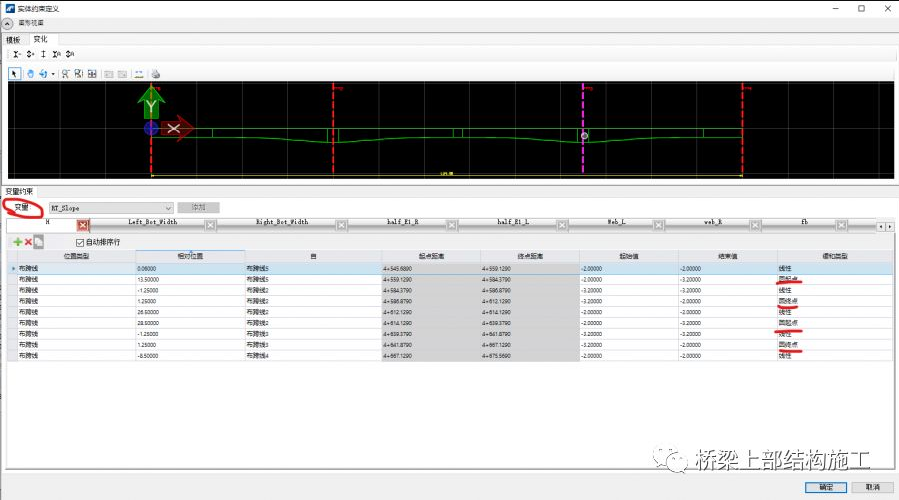The image size is (899, 500).
Task: Click the 缓和类型 column header
Action: pyautogui.click(x=835, y=256)
